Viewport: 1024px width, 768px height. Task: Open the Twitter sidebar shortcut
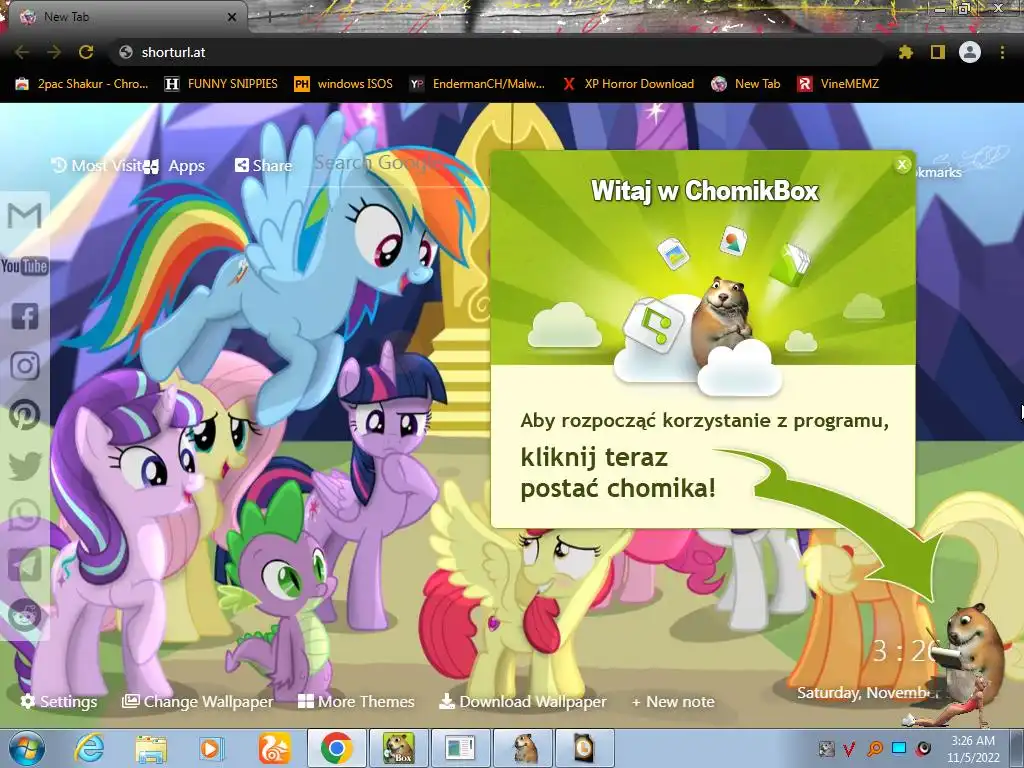[25, 466]
